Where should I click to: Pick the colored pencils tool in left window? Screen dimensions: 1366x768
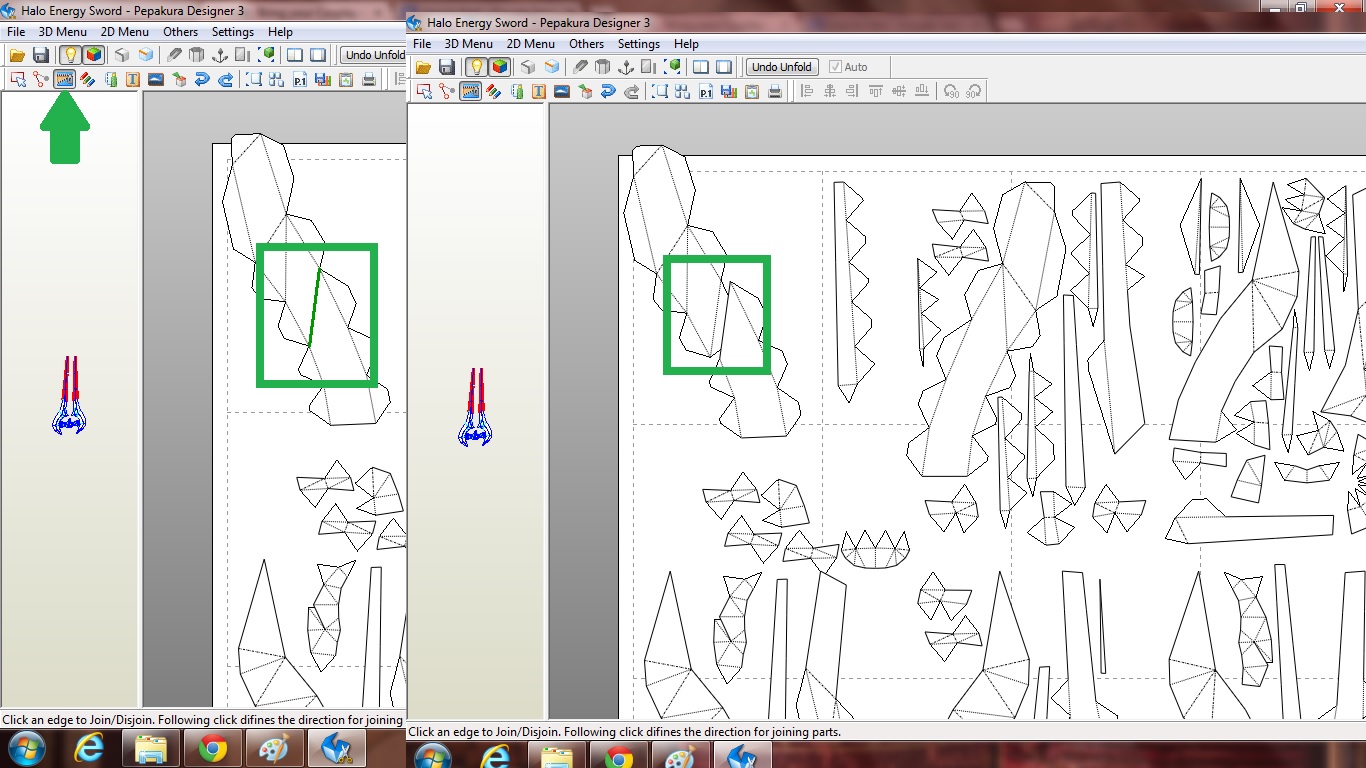(x=87, y=80)
